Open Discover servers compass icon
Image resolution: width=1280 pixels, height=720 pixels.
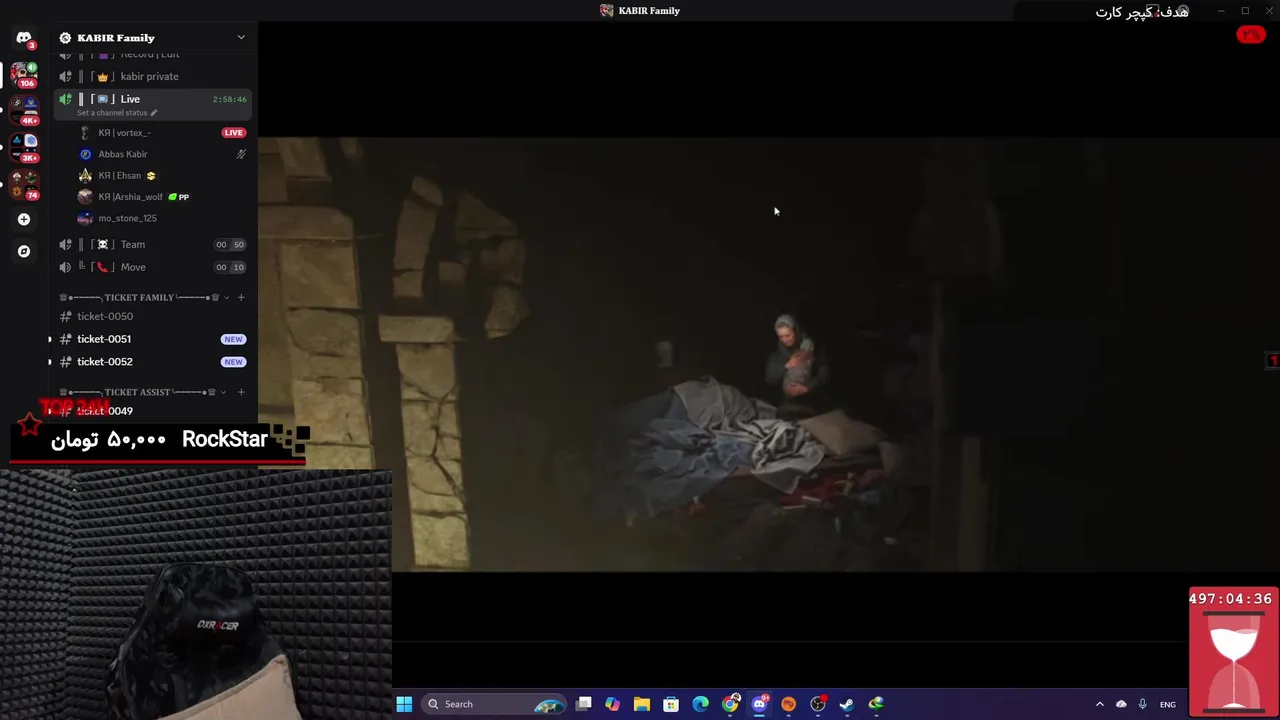click(24, 251)
